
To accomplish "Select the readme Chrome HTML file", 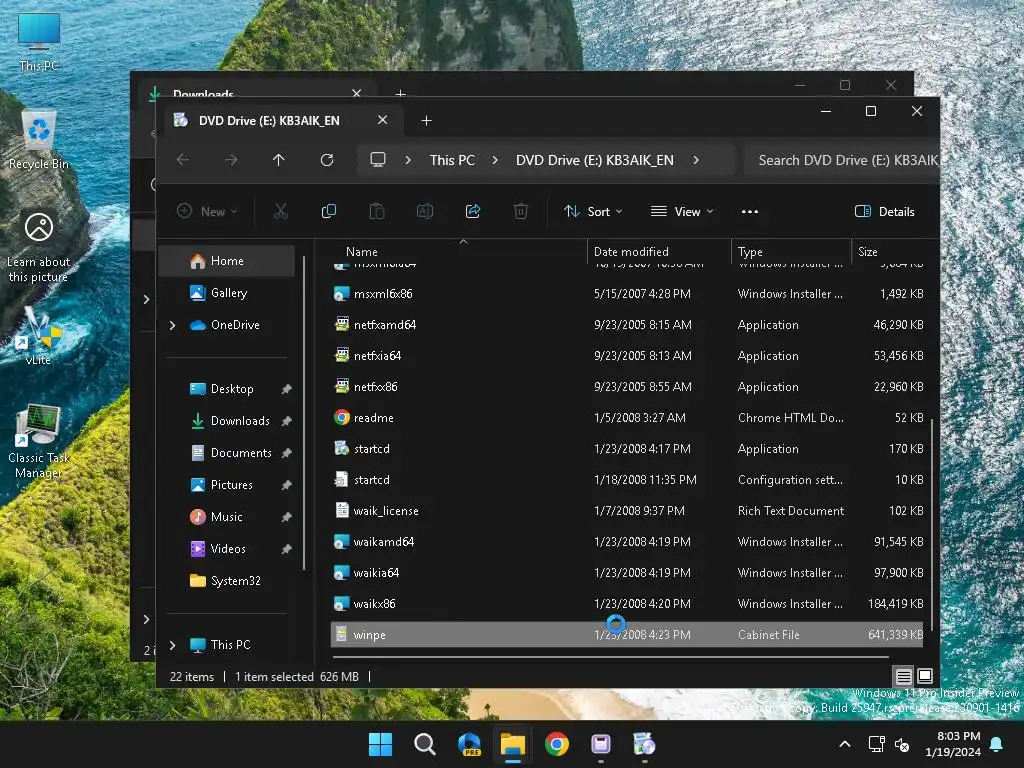I will (x=374, y=418).
